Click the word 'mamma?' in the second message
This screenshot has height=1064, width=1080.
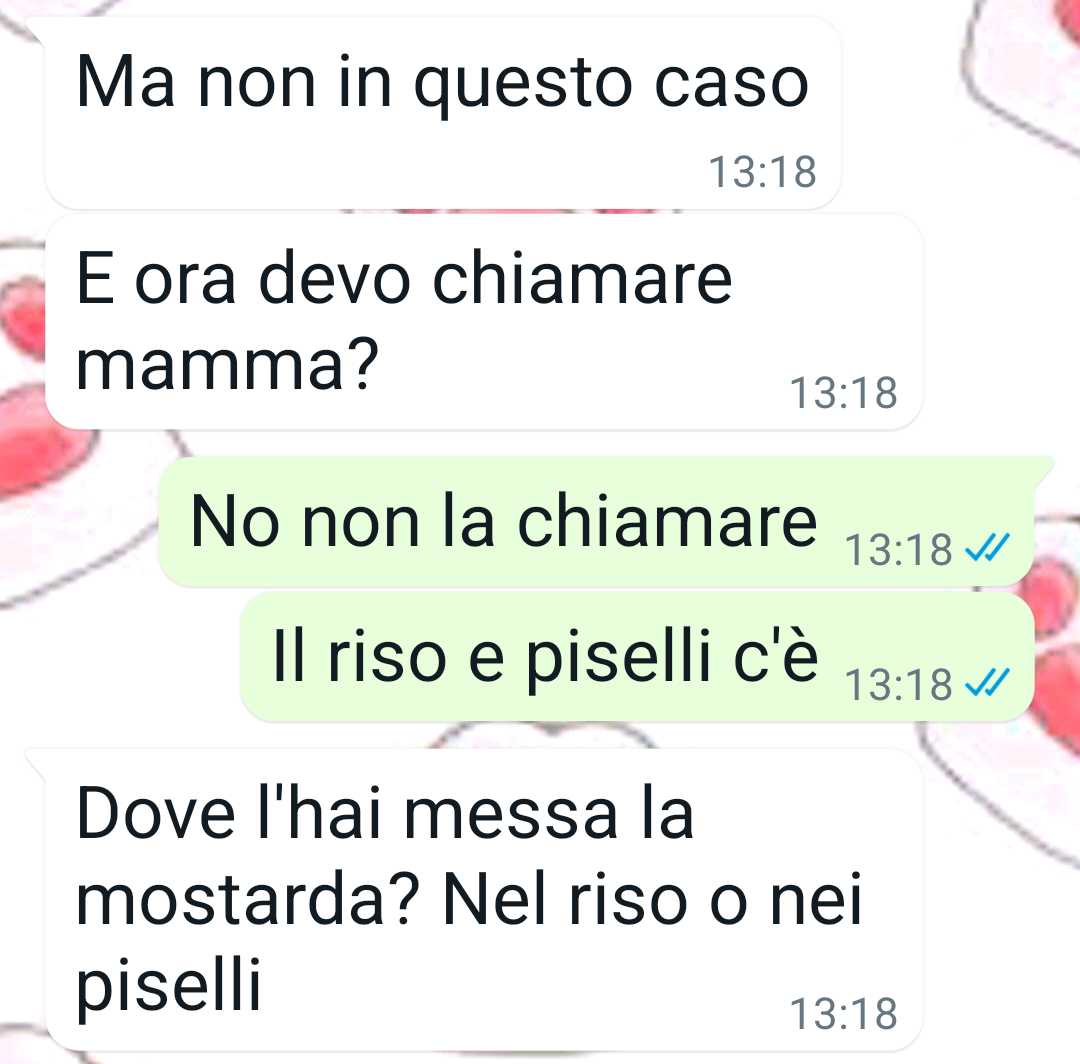click(227, 363)
